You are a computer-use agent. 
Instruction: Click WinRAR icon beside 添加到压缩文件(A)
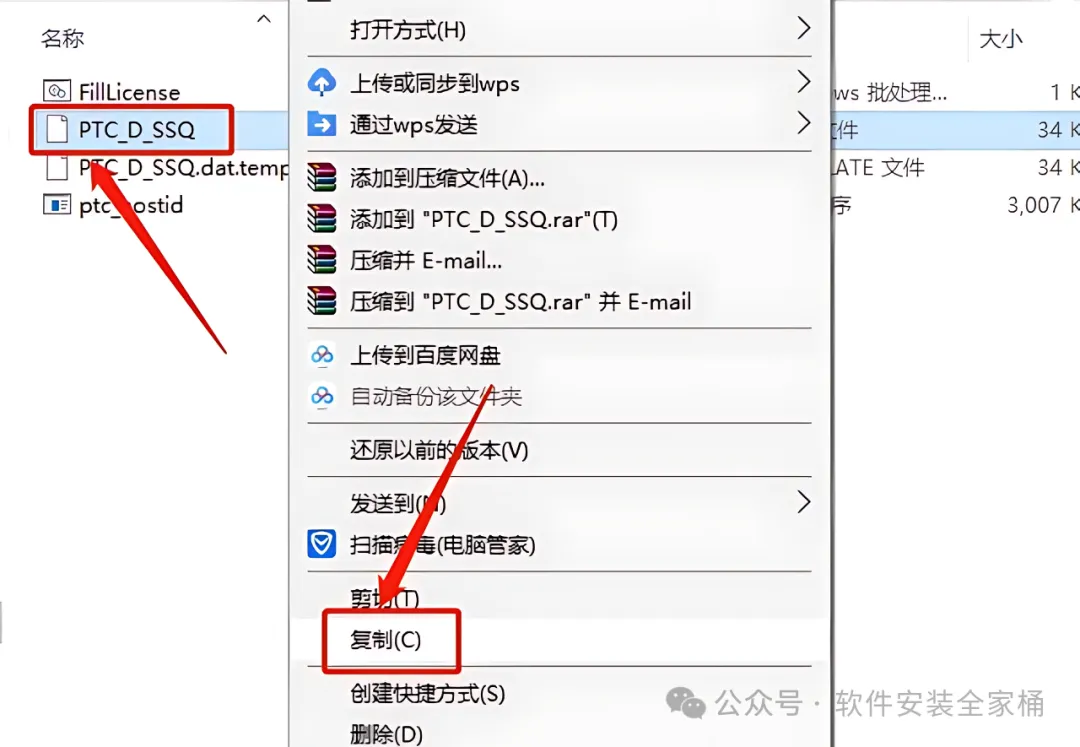(322, 178)
